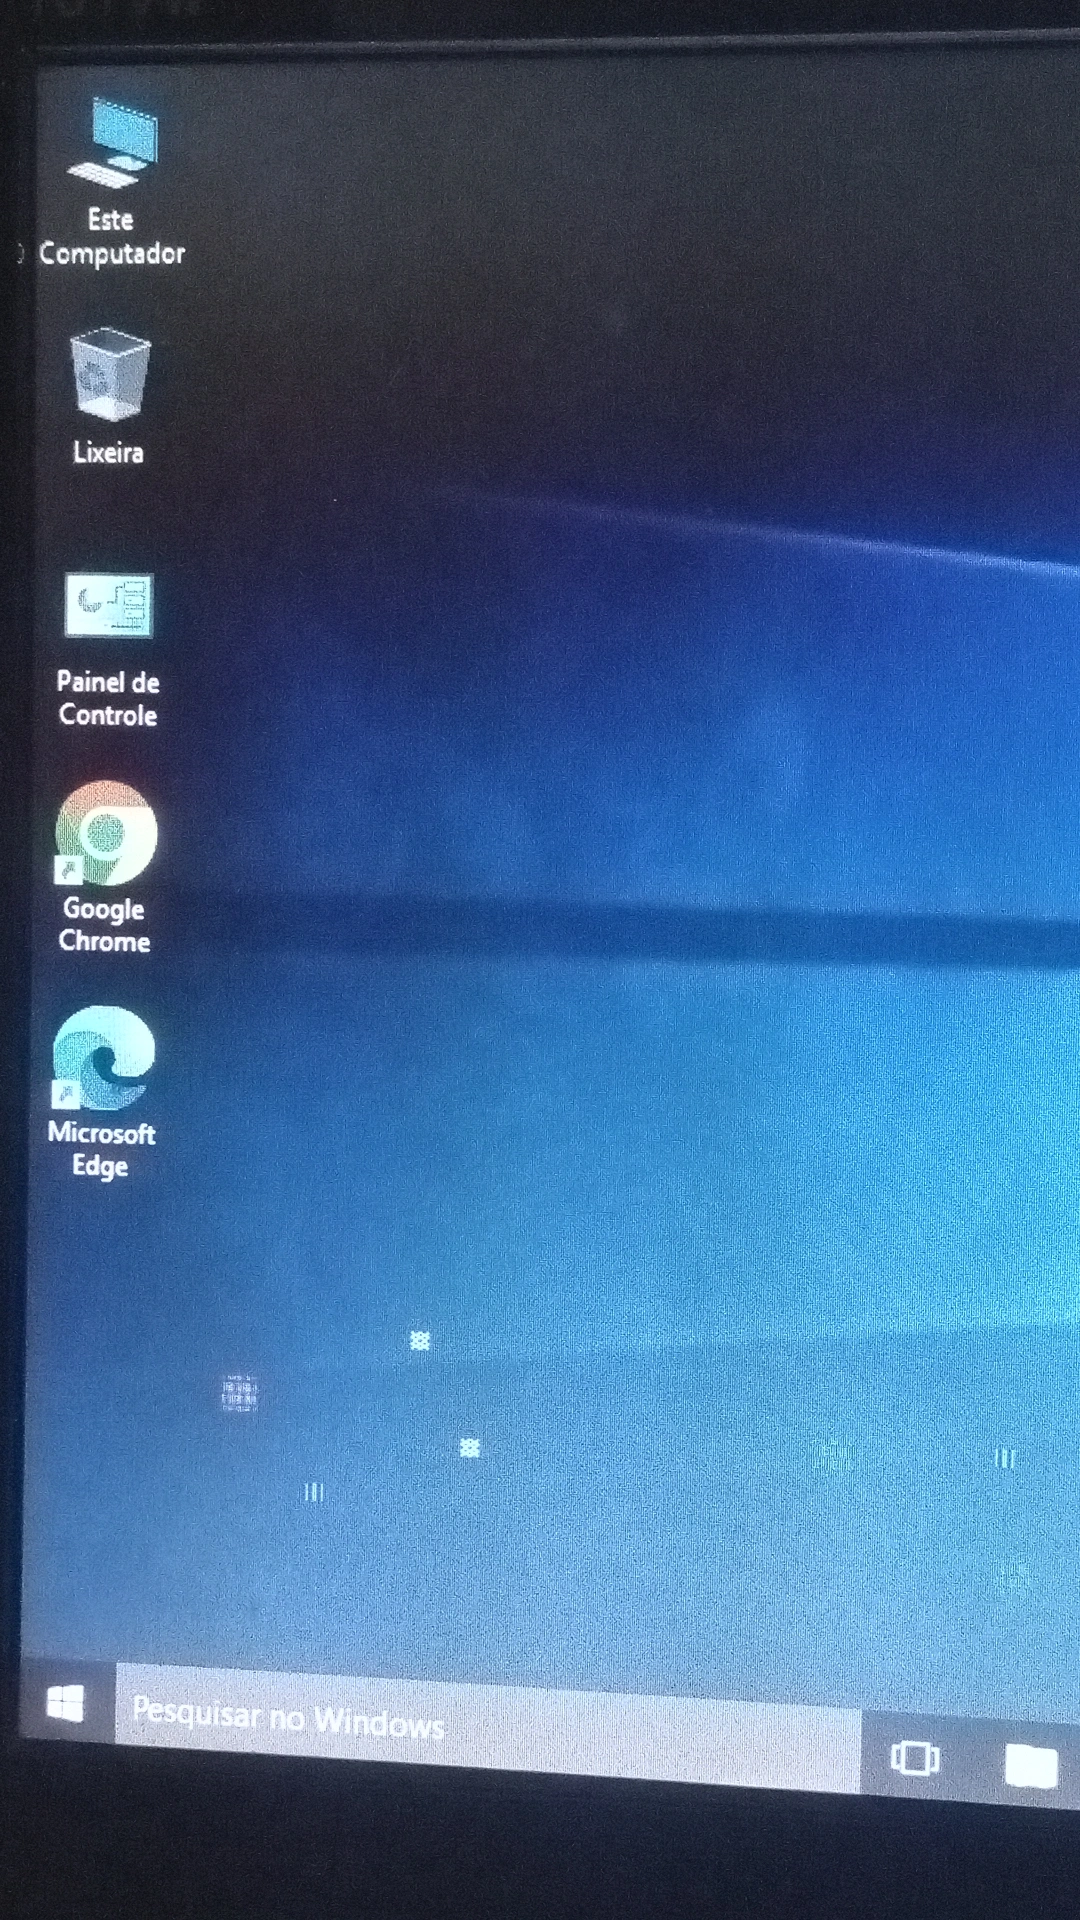Open the Windows Start menu
The width and height of the screenshot is (1080, 1920).
66,1703
